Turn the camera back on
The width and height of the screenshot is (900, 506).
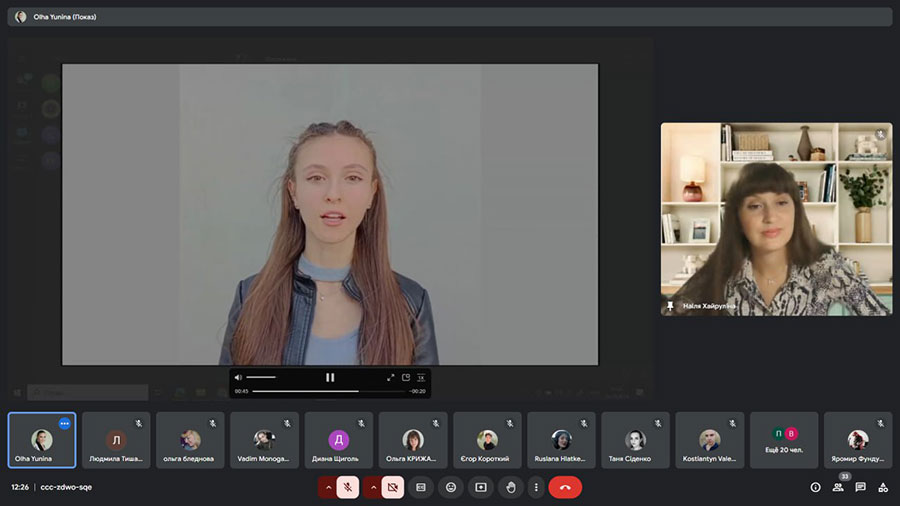[393, 487]
